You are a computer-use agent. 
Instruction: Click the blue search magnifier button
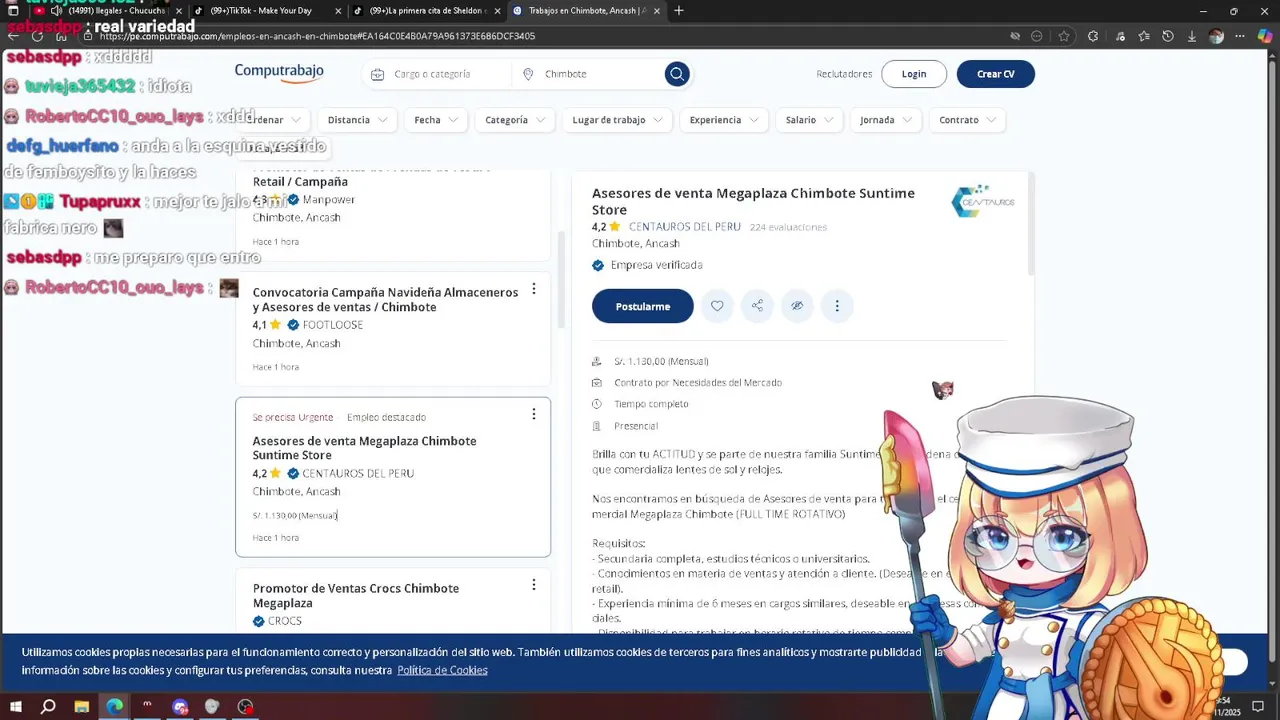point(677,74)
